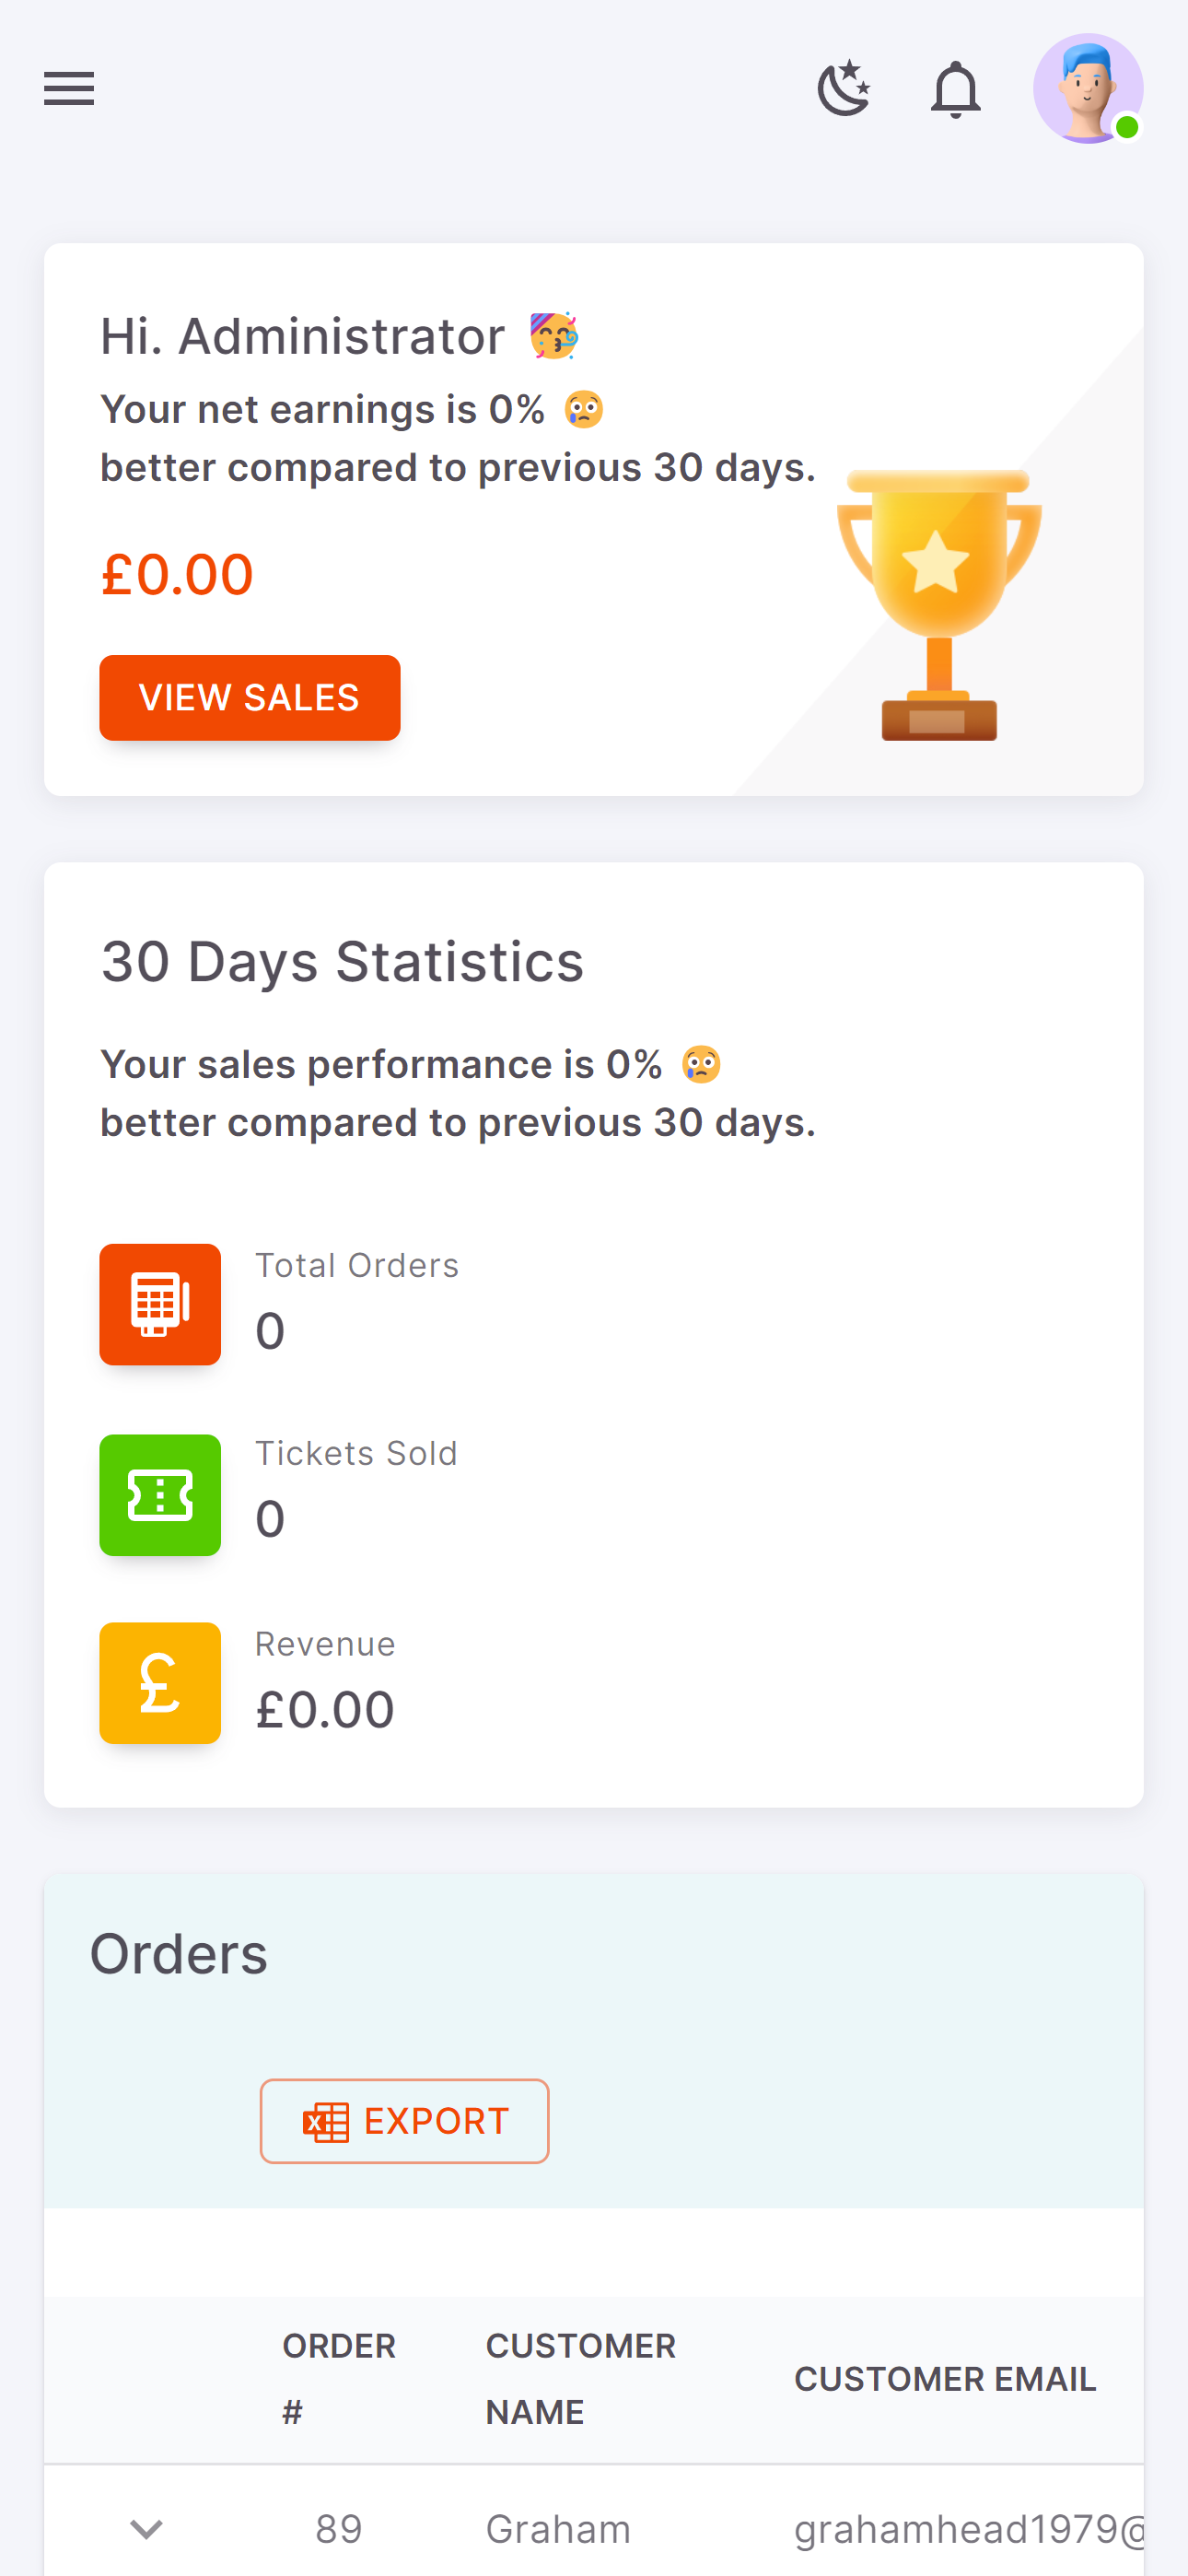Toggle dark mode with the moon icon
The image size is (1188, 2576).
[x=843, y=88]
